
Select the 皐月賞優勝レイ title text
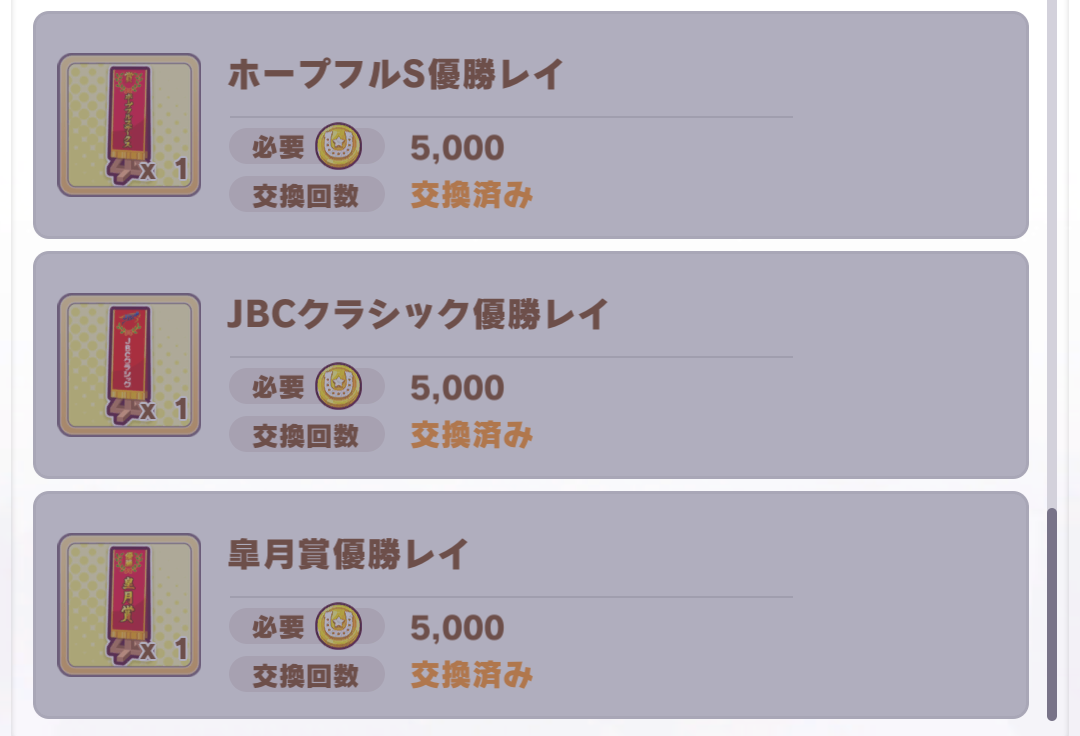point(348,555)
